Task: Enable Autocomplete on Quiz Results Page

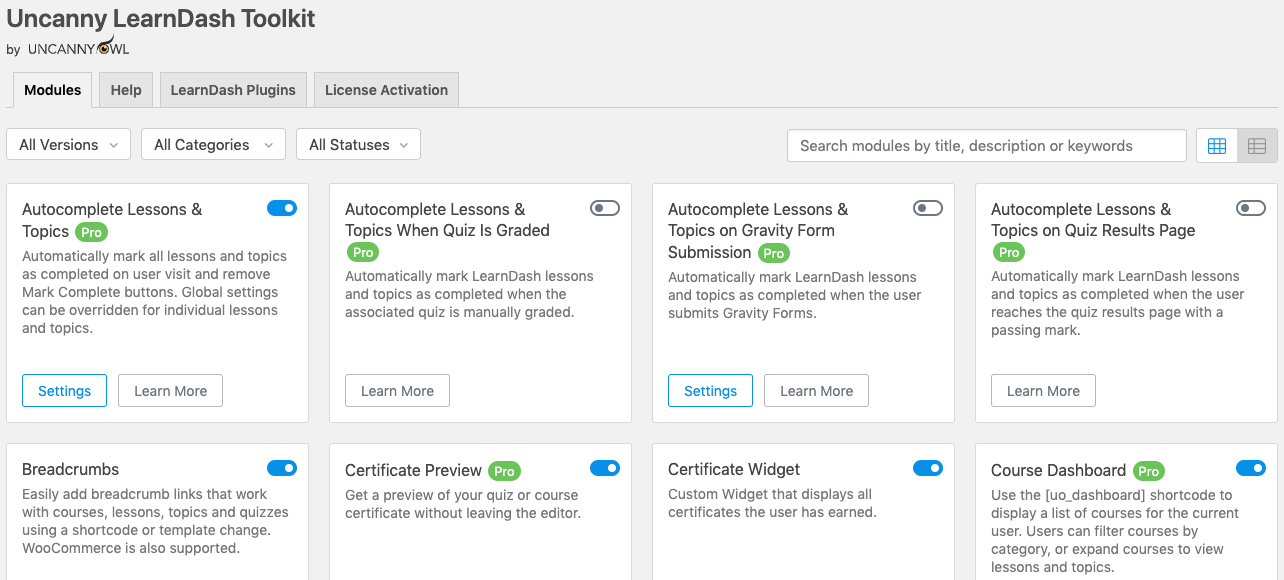Action: tap(1251, 208)
